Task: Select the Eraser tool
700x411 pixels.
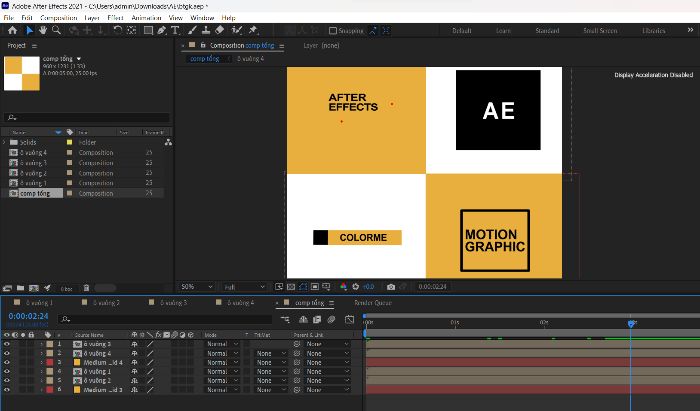Action: (220, 30)
